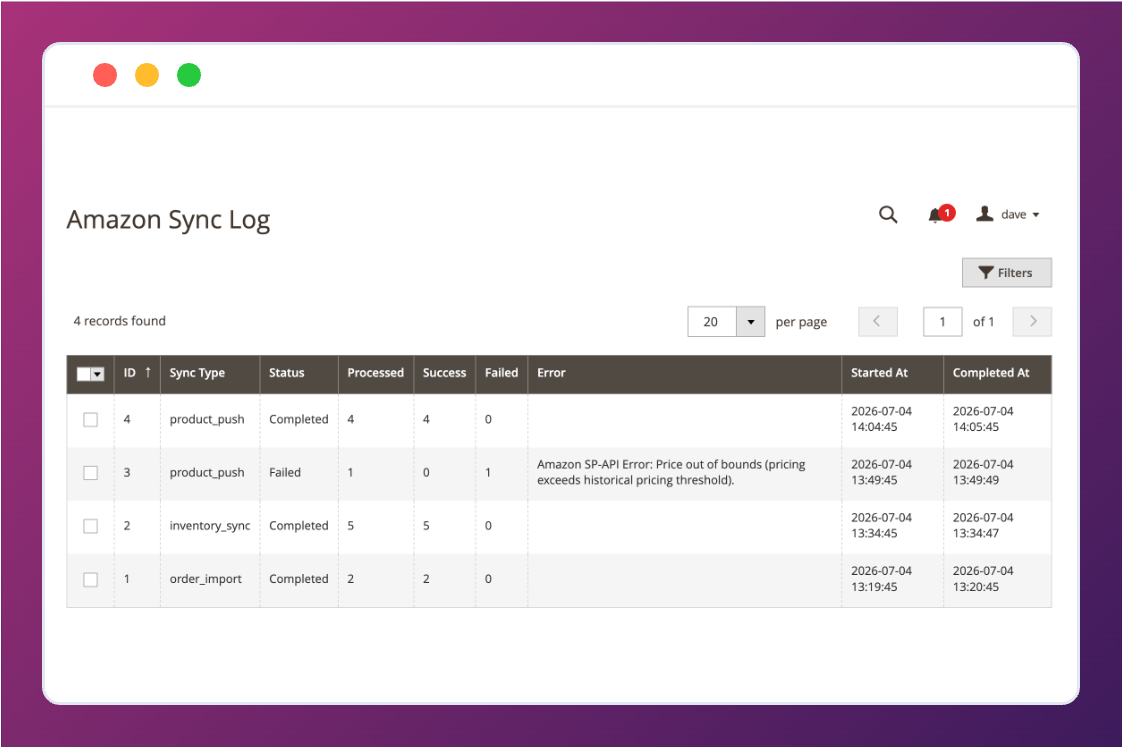Image resolution: width=1122 pixels, height=747 pixels.
Task: Sort by Processed column header
Action: tap(376, 373)
